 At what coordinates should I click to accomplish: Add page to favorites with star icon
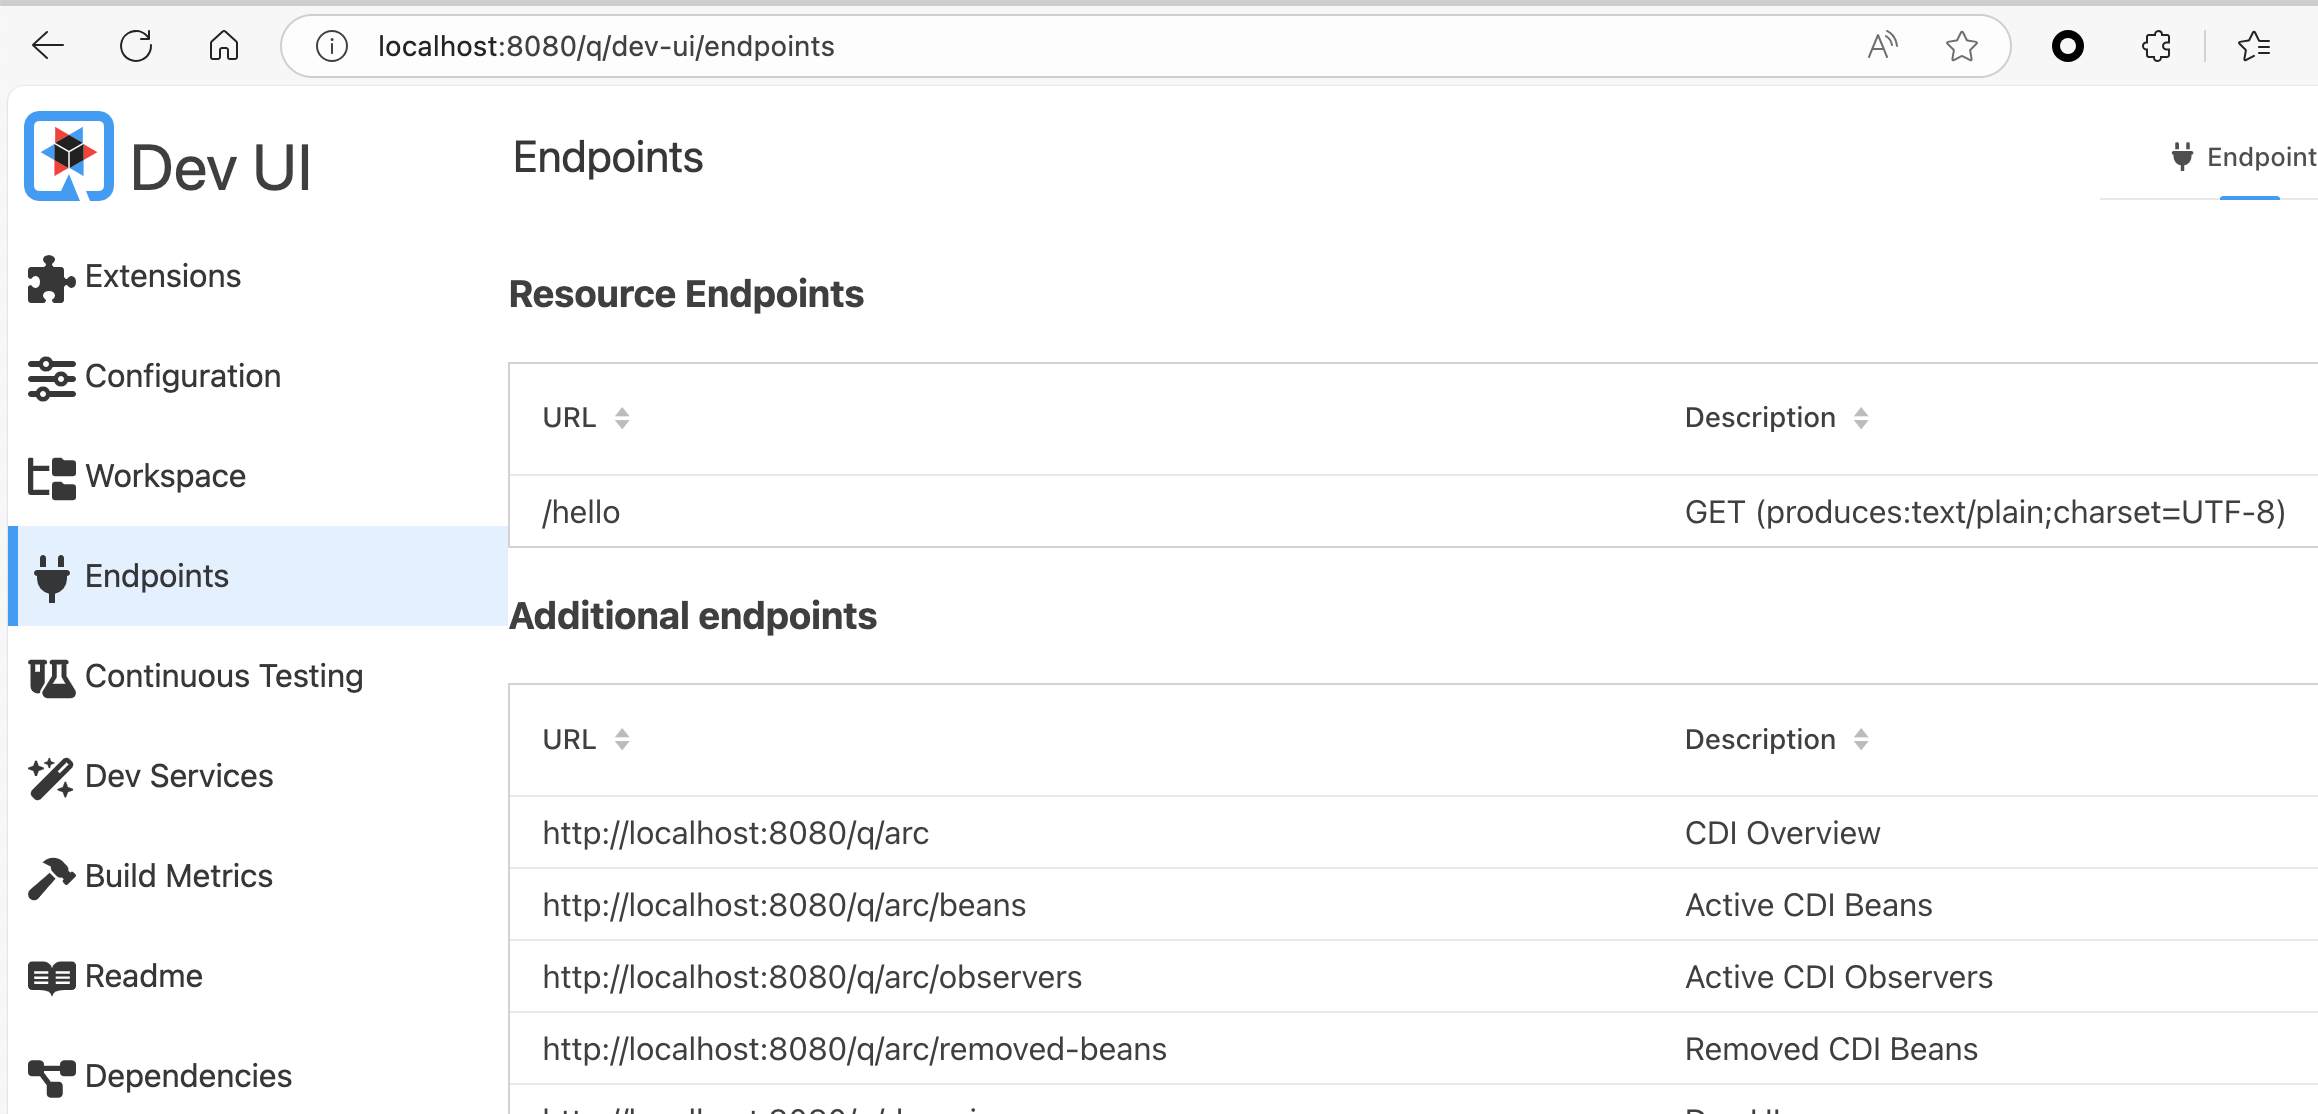tap(1961, 46)
